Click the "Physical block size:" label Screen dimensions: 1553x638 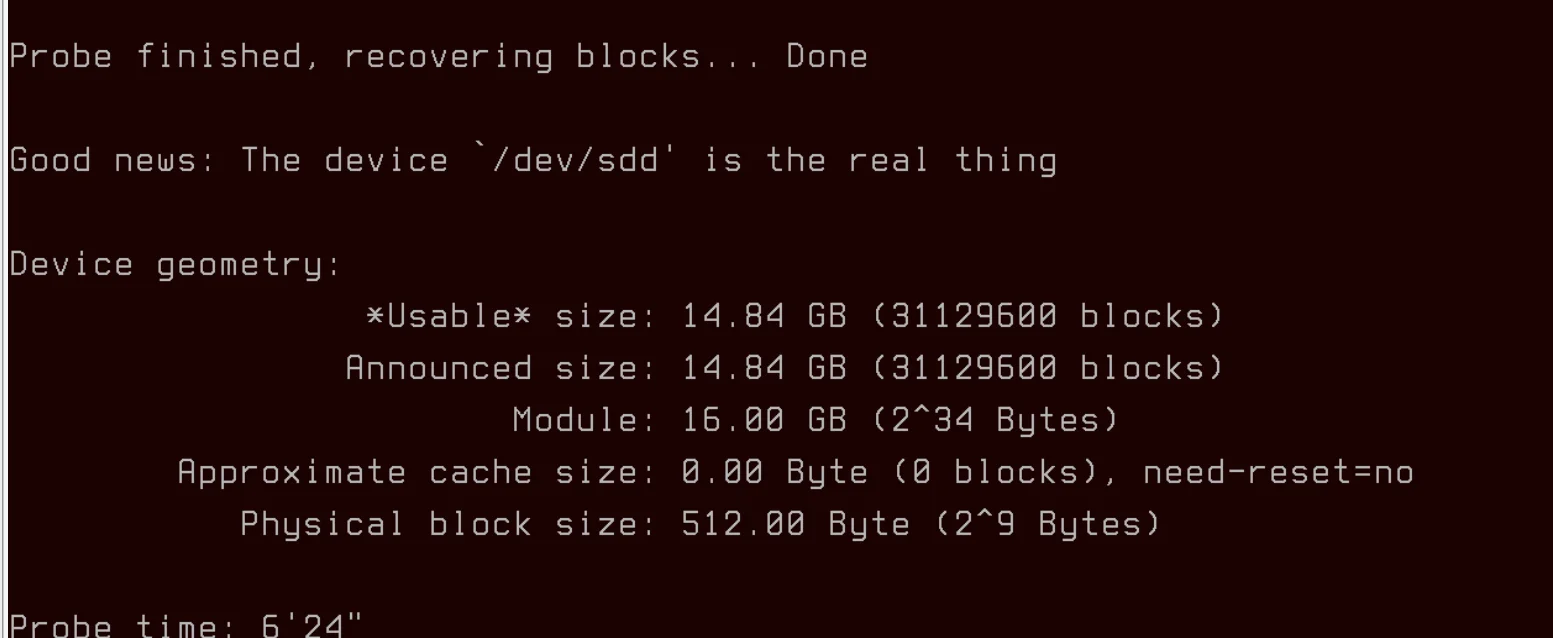(447, 525)
